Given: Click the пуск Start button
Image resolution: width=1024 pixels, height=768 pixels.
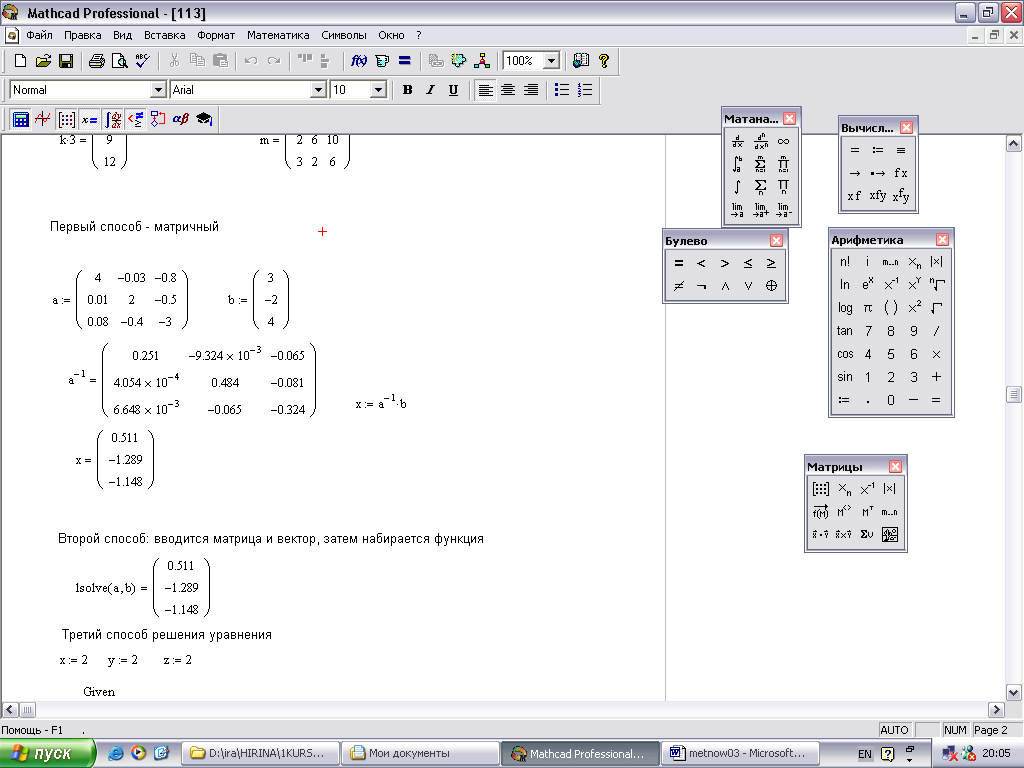Looking at the screenshot, I should pyautogui.click(x=48, y=754).
